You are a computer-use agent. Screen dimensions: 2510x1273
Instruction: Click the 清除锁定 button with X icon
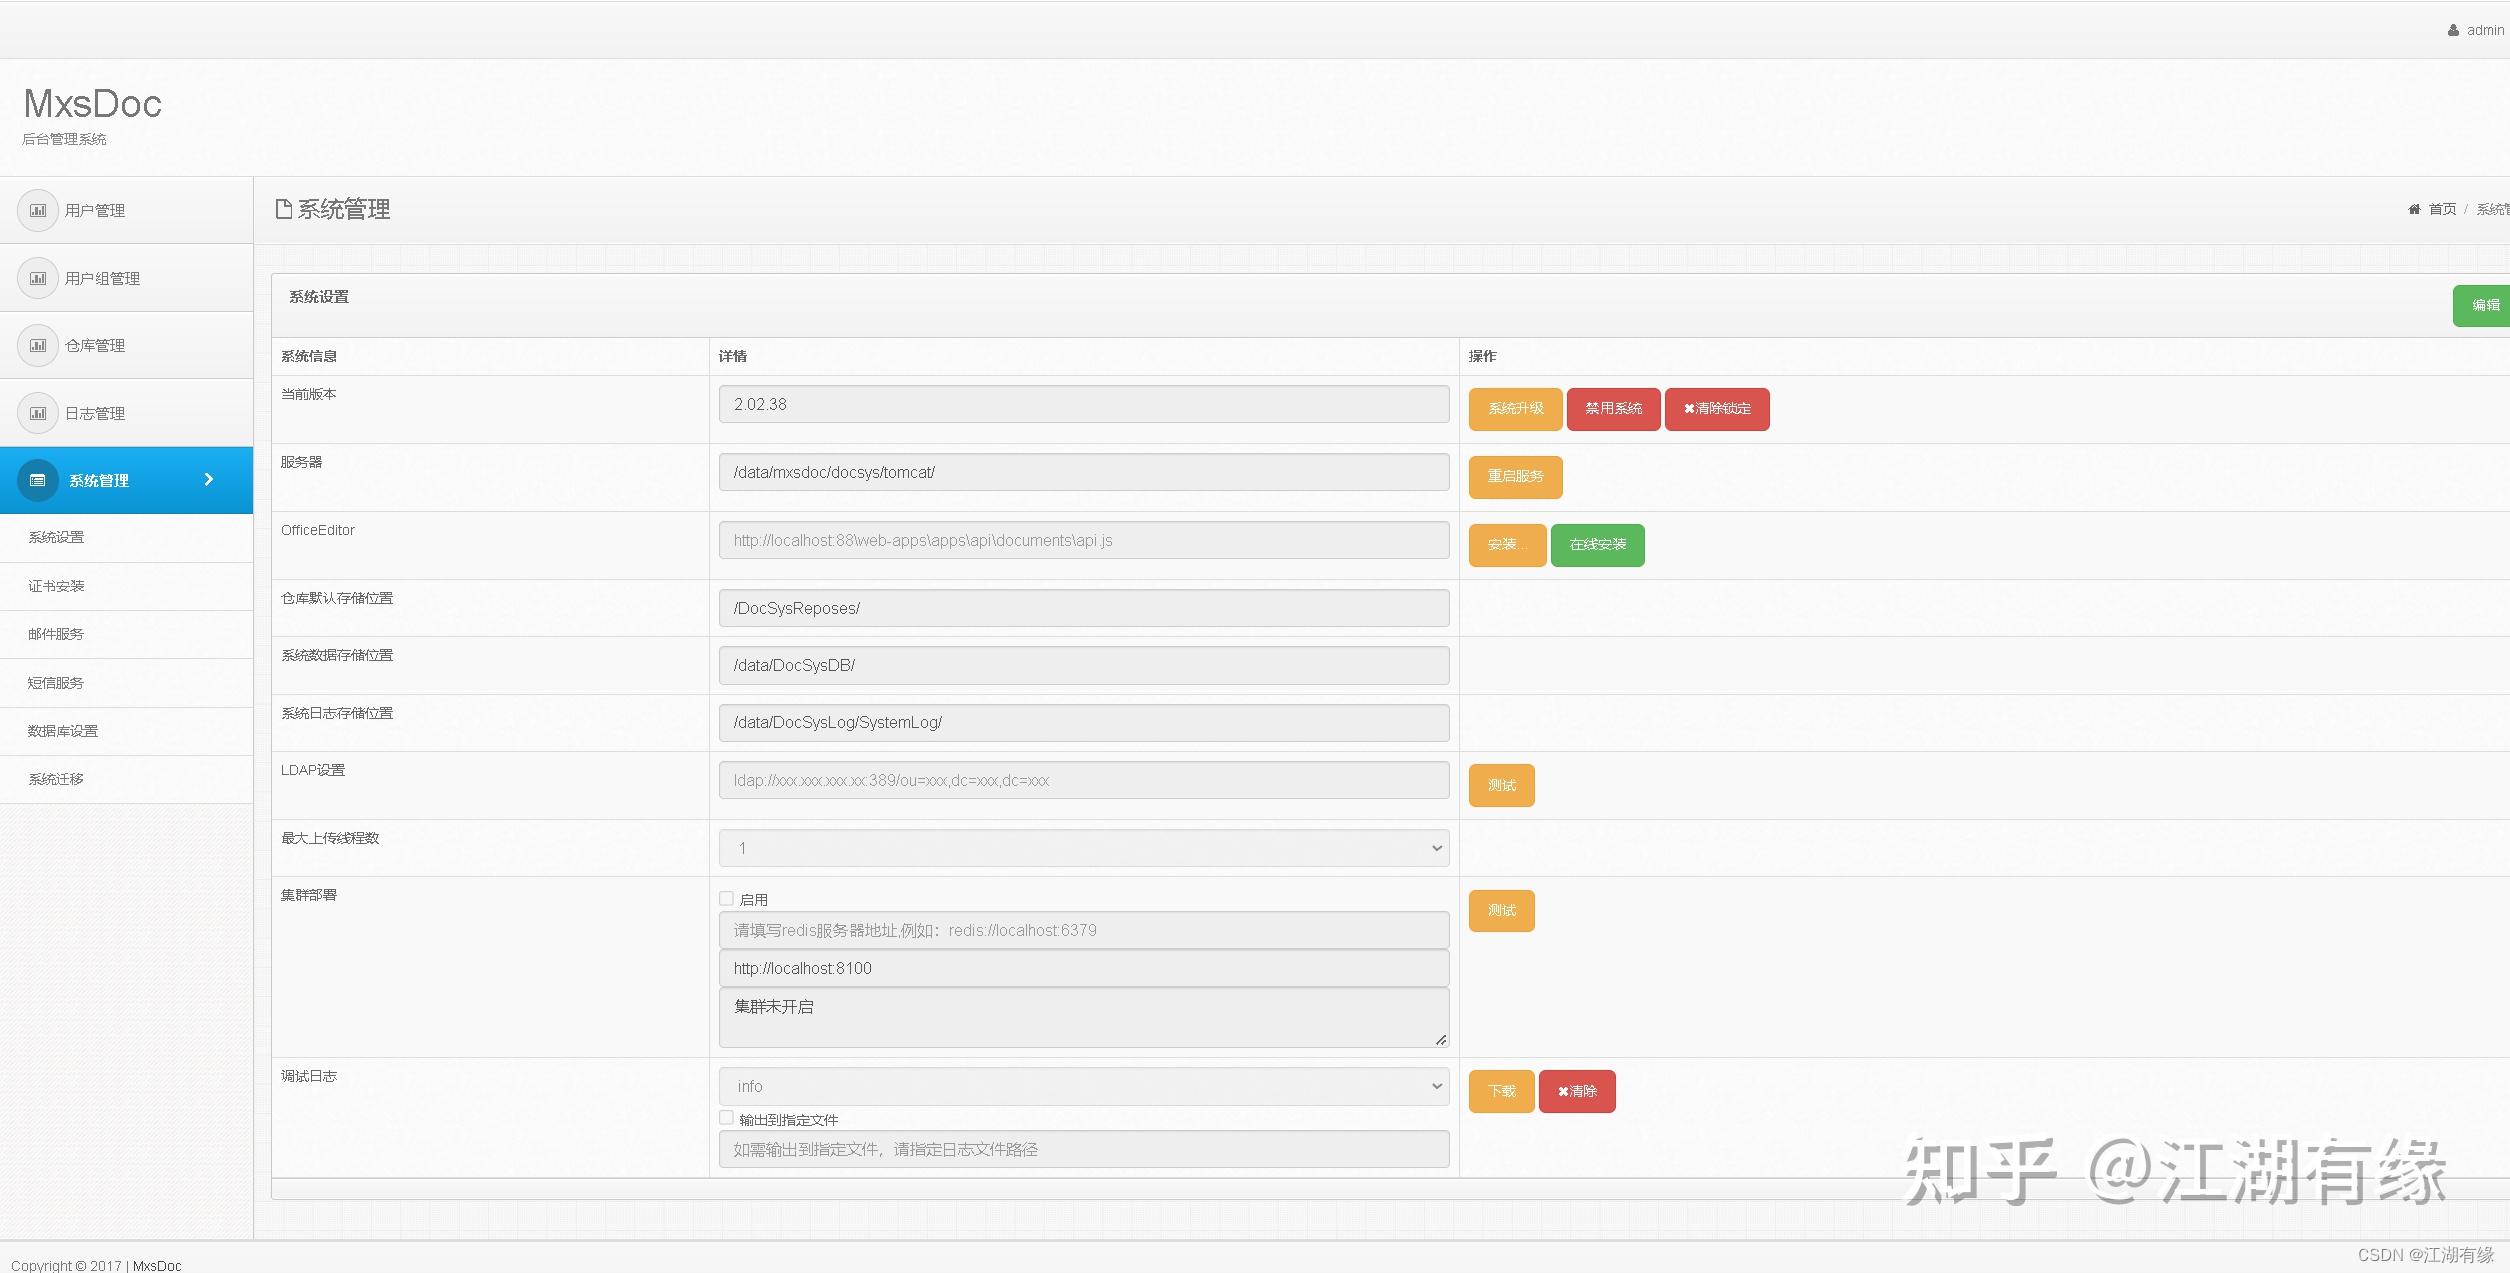1716,409
